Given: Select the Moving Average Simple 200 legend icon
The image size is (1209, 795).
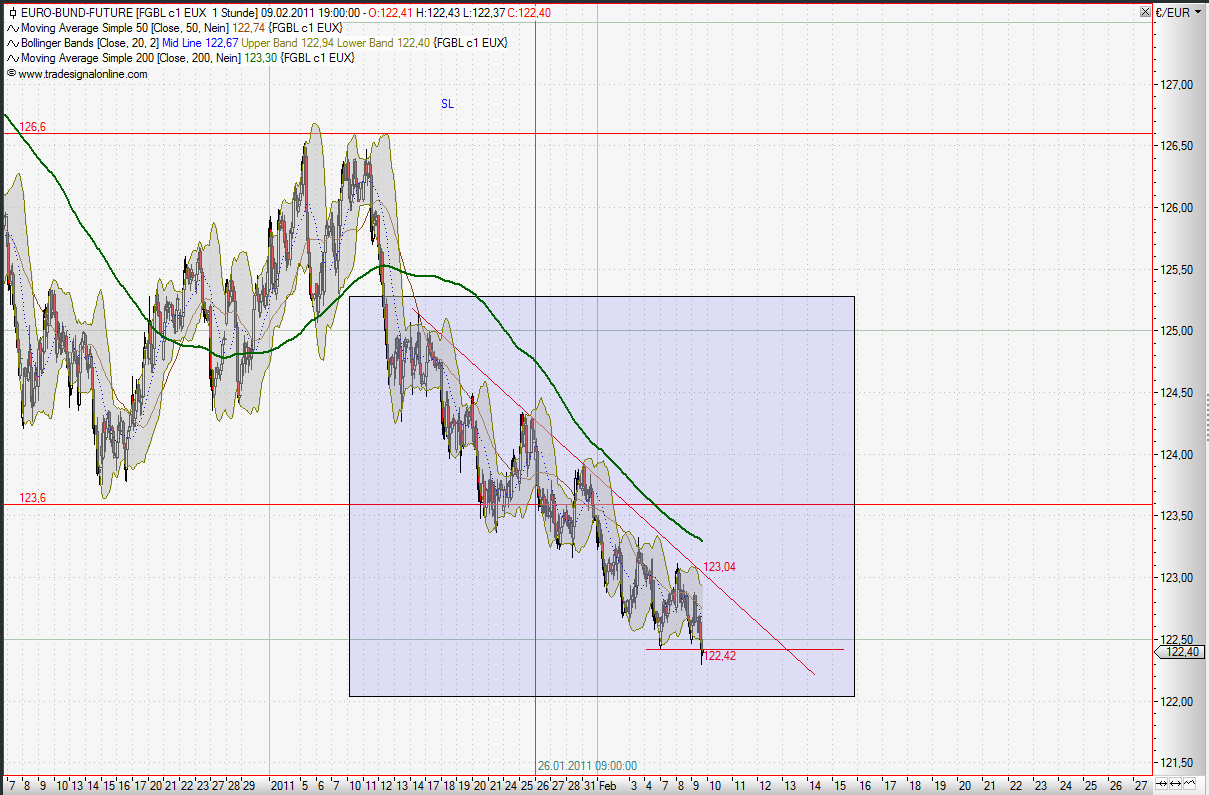Looking at the screenshot, I should pos(13,57).
